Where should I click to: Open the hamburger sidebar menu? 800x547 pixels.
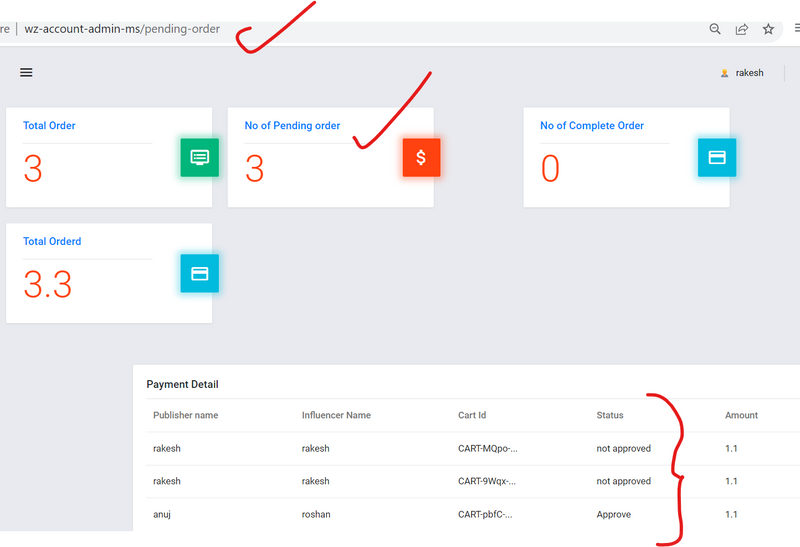click(26, 72)
